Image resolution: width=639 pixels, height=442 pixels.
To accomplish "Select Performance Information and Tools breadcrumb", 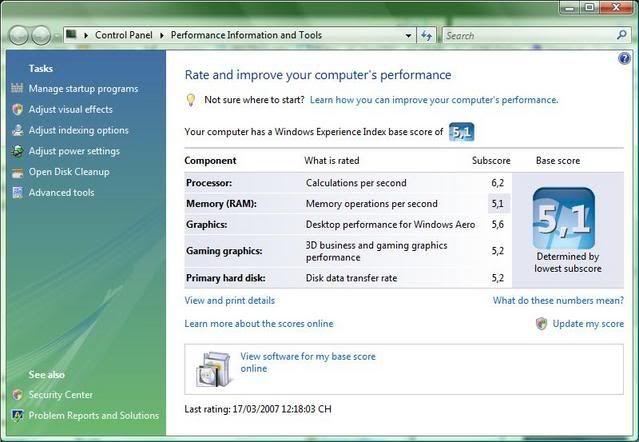I will [246, 35].
